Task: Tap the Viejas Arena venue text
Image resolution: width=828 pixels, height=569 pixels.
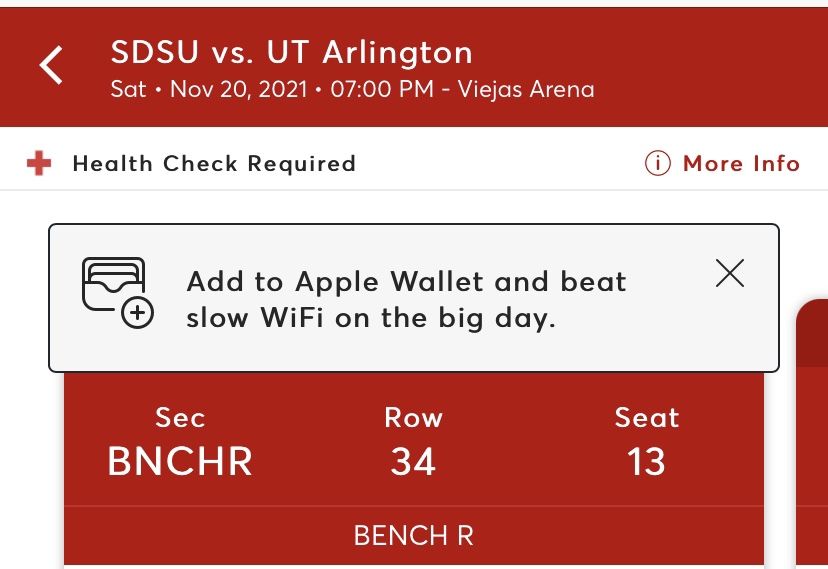Action: pos(526,89)
